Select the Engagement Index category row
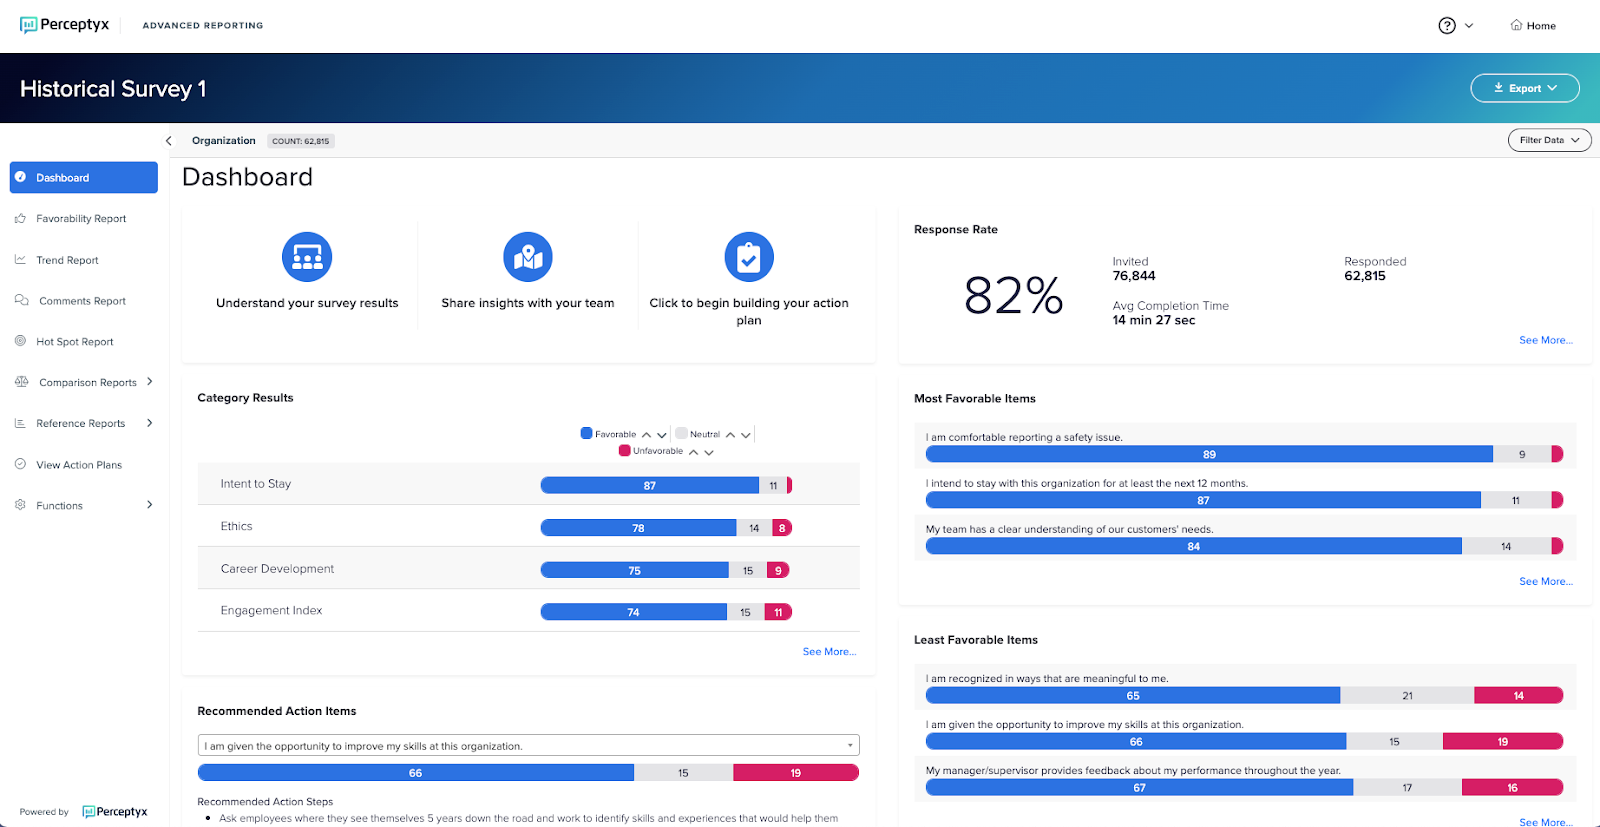Screen dimensions: 1600x827 (x=528, y=610)
